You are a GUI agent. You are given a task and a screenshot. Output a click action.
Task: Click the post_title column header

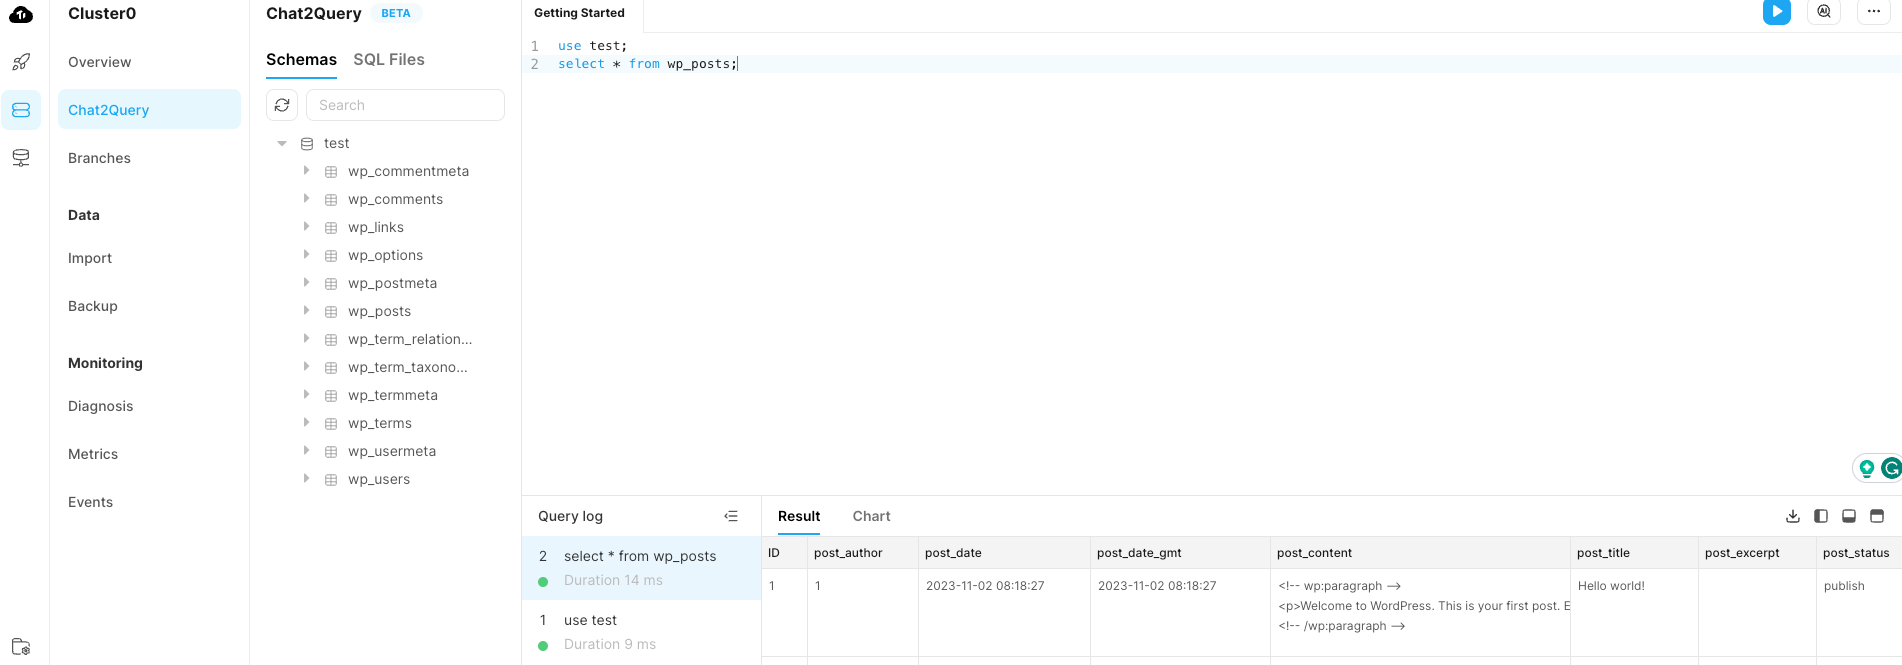(1634, 553)
